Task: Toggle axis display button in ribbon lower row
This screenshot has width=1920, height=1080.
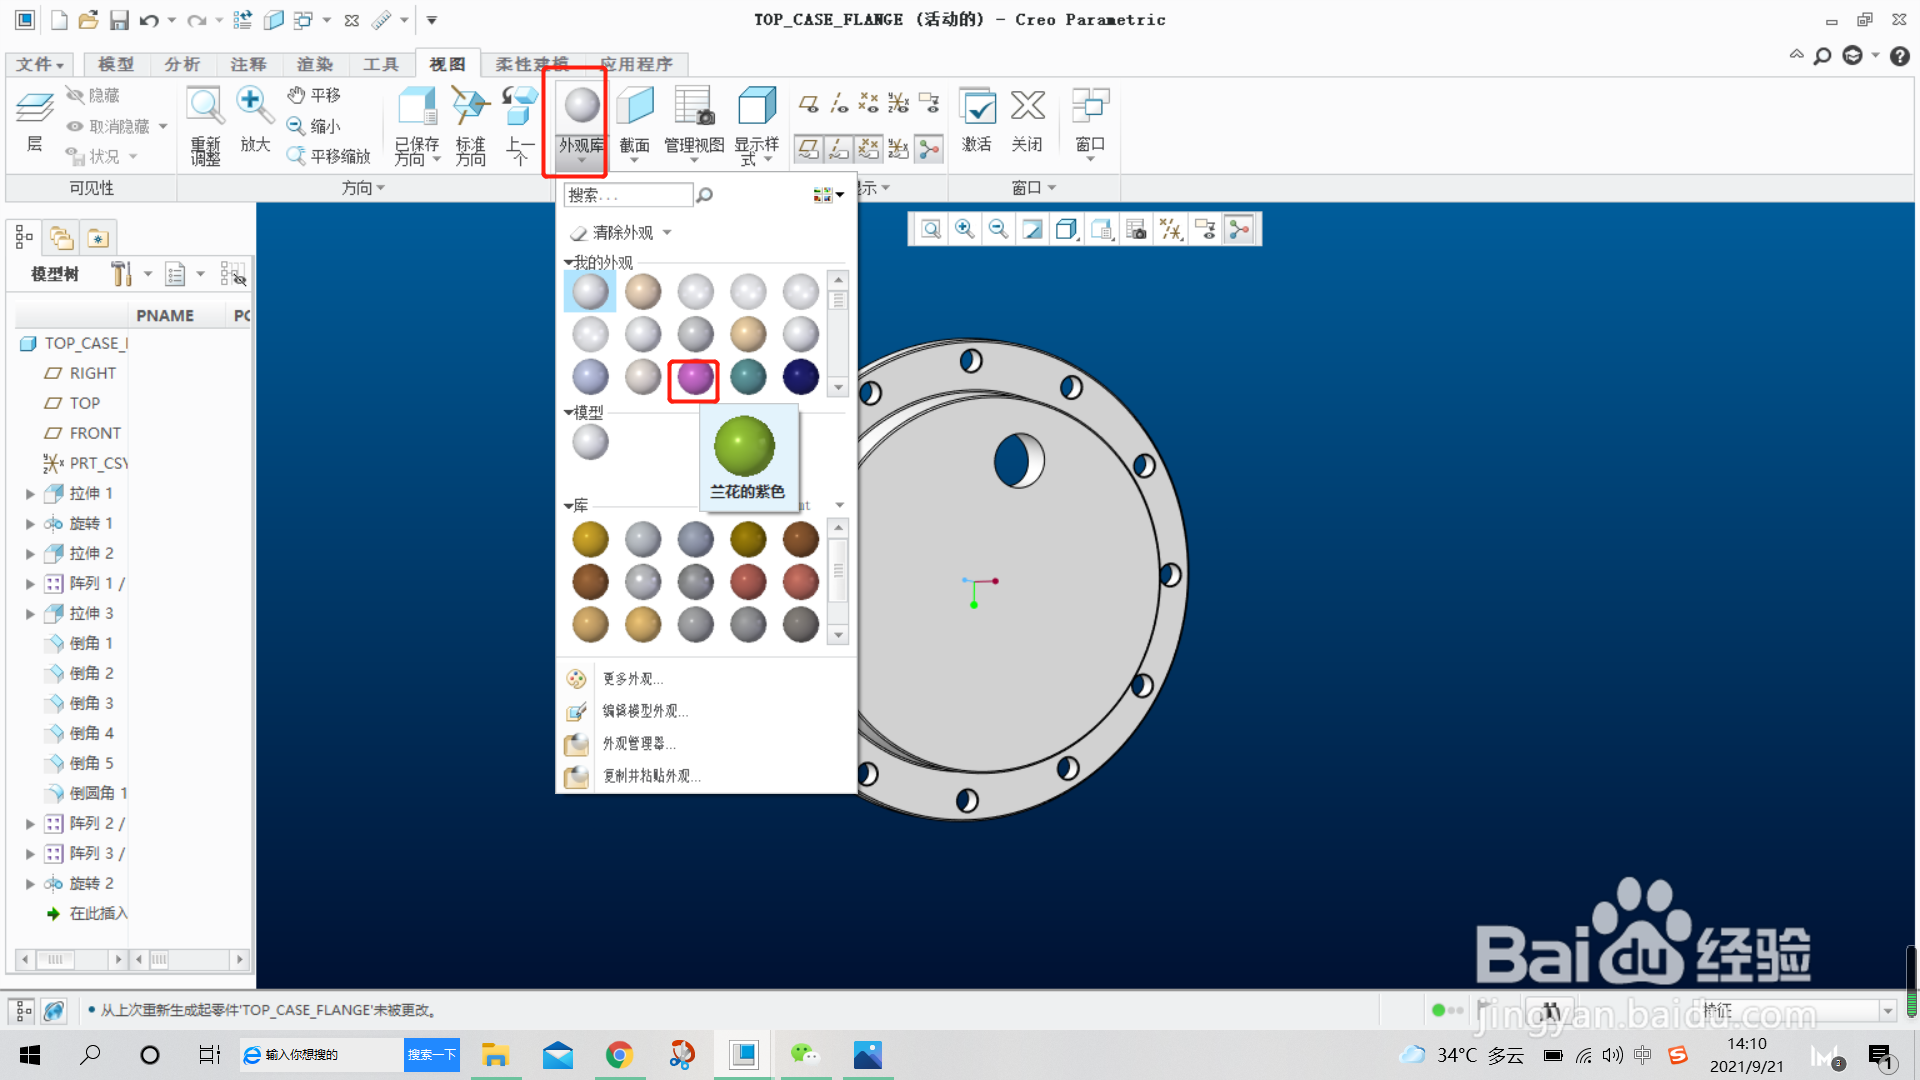Action: tap(838, 149)
